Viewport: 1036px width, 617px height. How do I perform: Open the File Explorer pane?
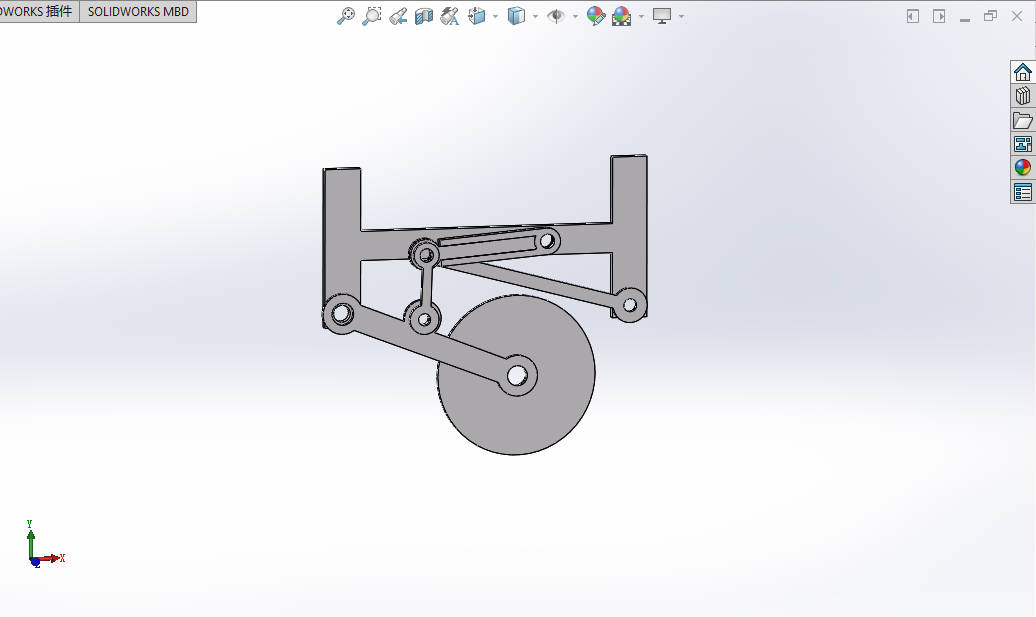(x=1023, y=120)
